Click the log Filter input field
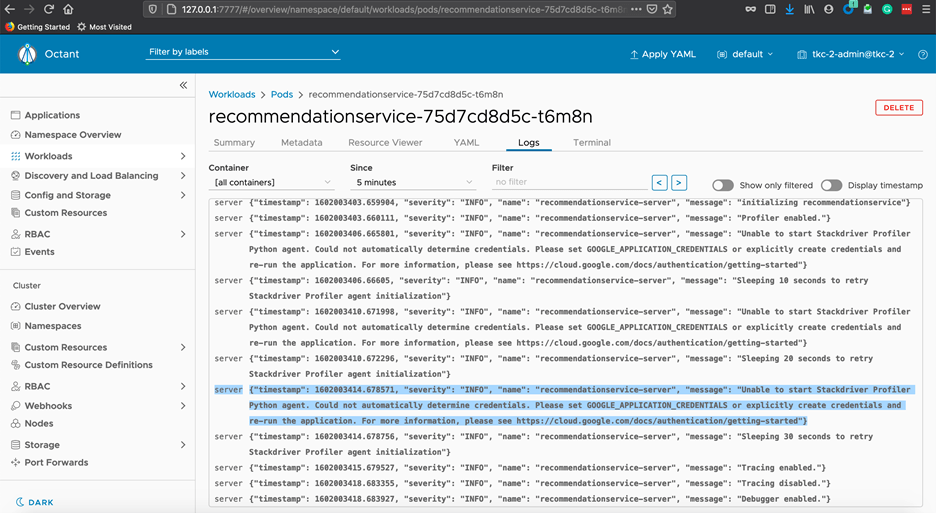 pos(568,183)
